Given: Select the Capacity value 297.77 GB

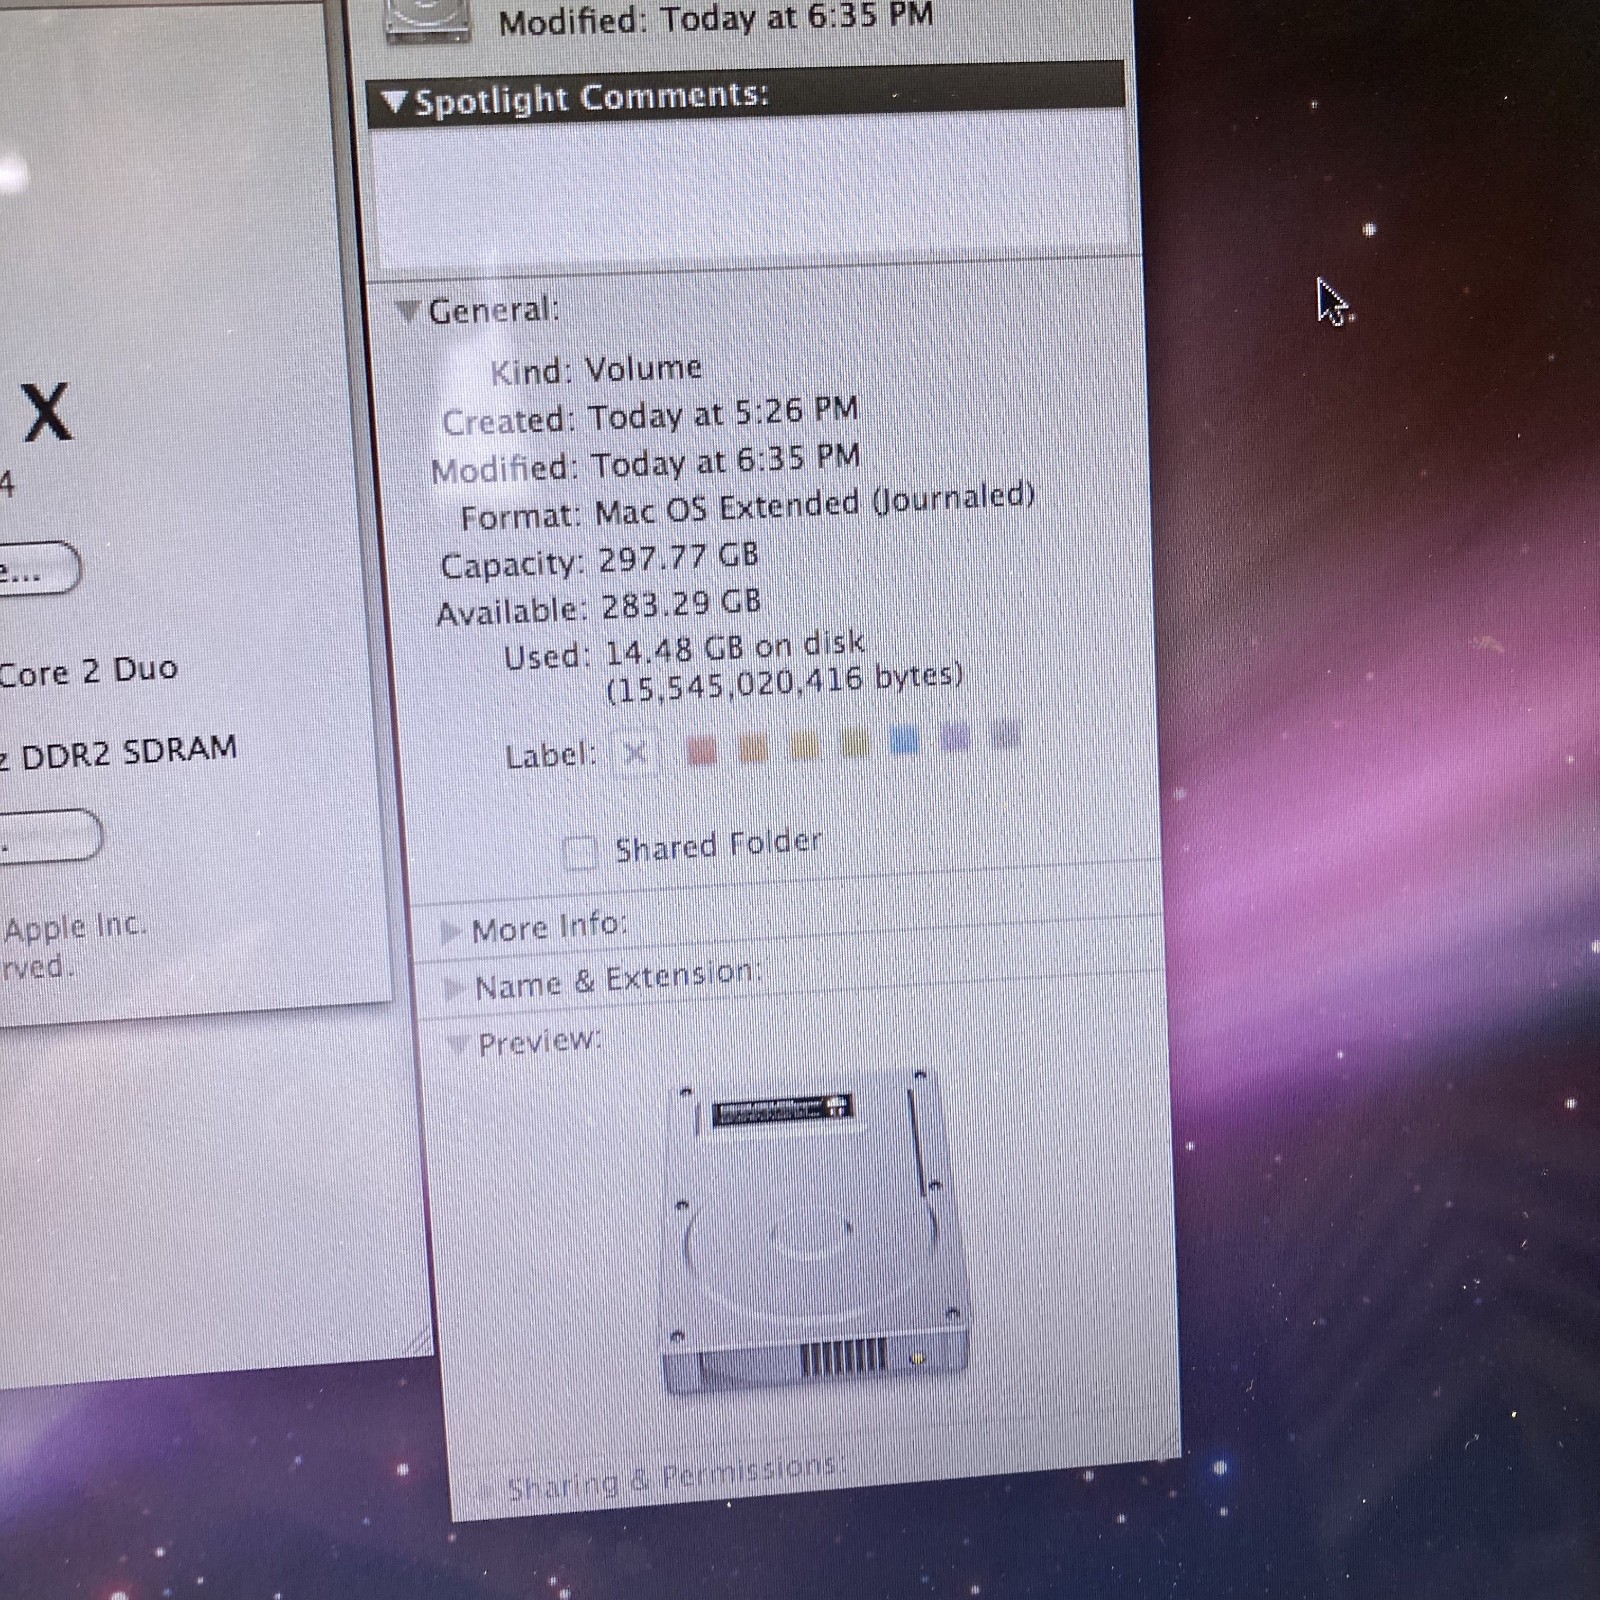Looking at the screenshot, I should click(x=679, y=557).
